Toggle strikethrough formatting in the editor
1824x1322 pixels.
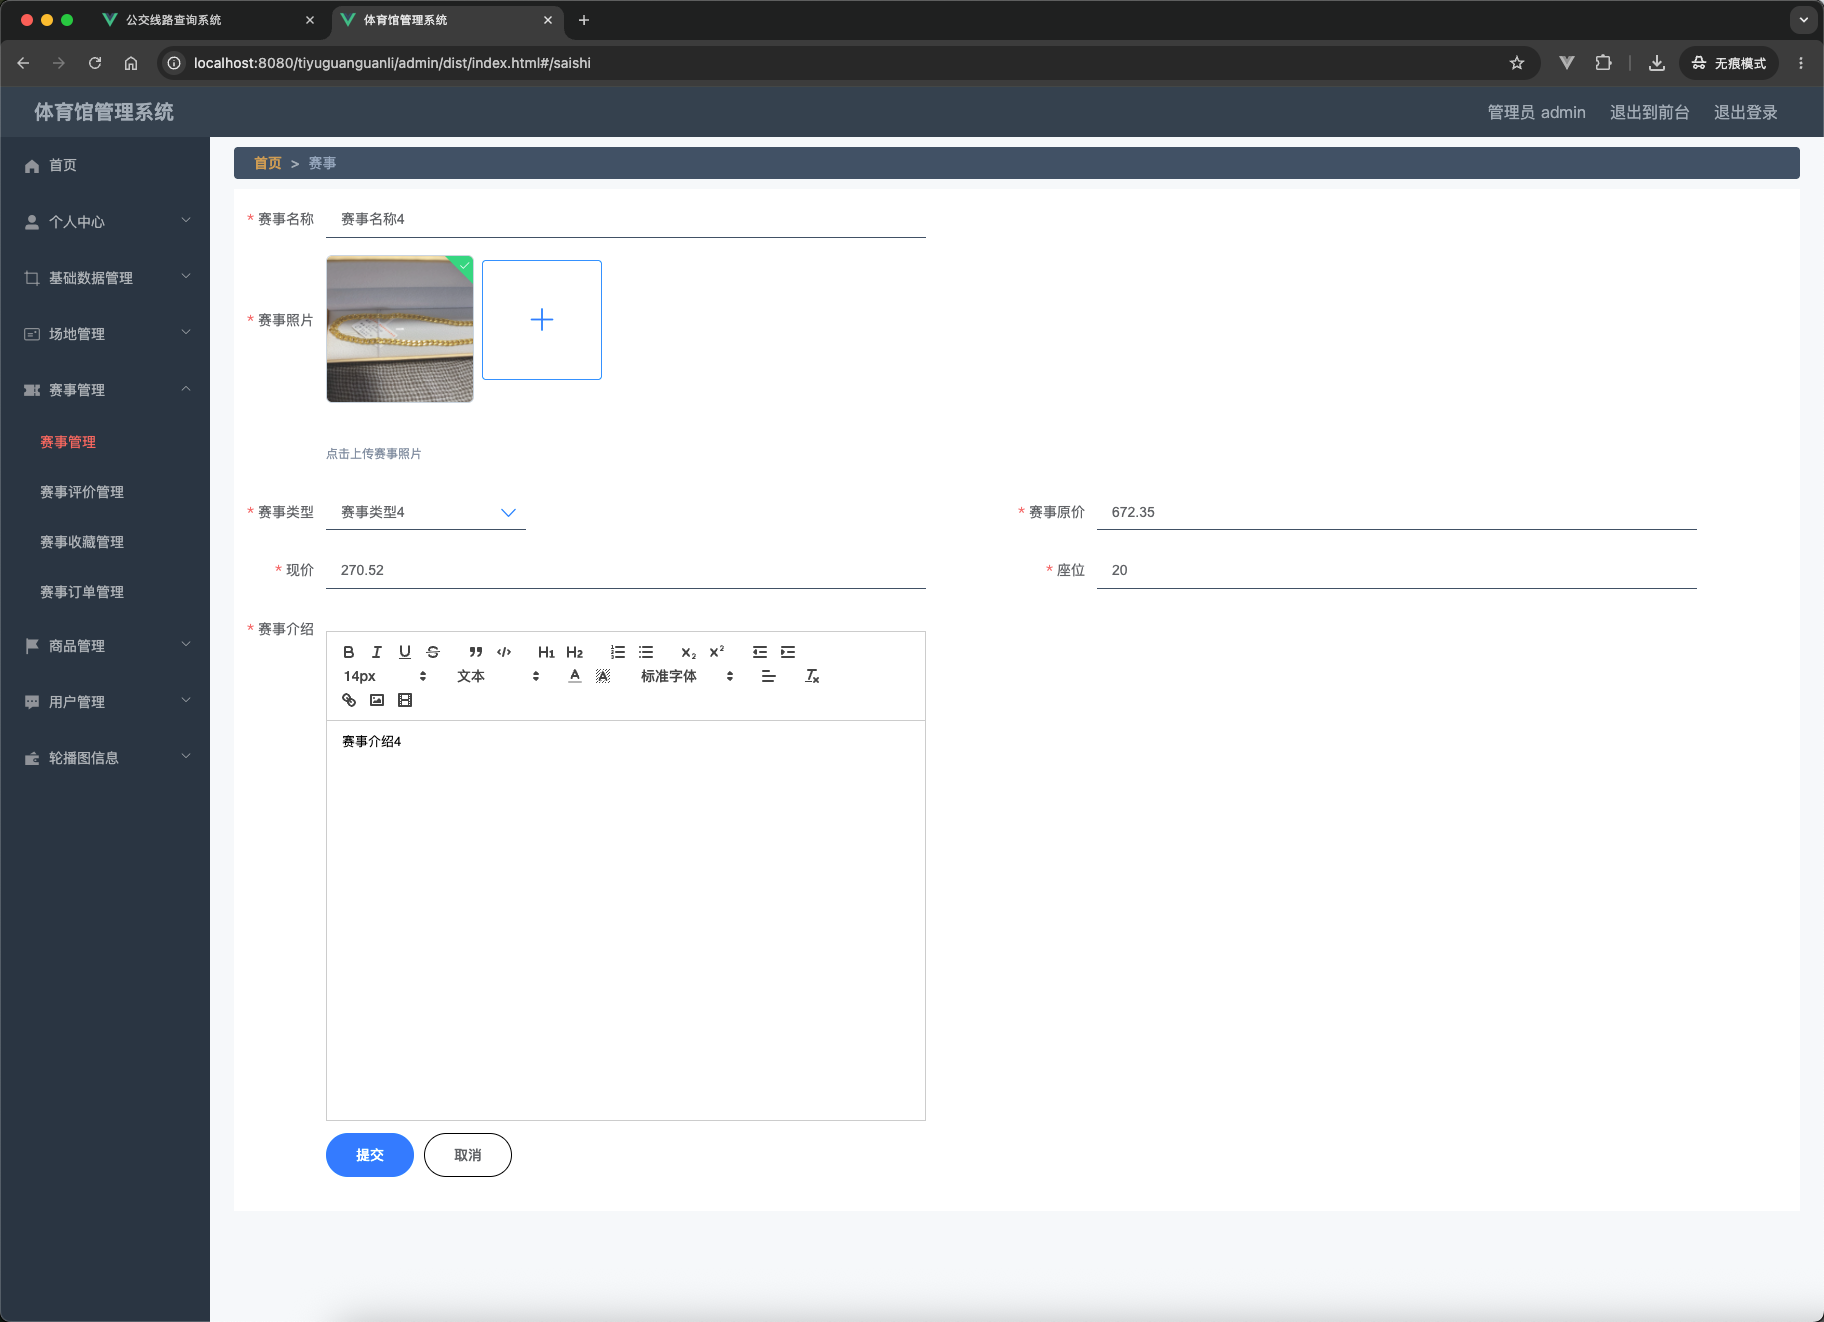click(433, 652)
